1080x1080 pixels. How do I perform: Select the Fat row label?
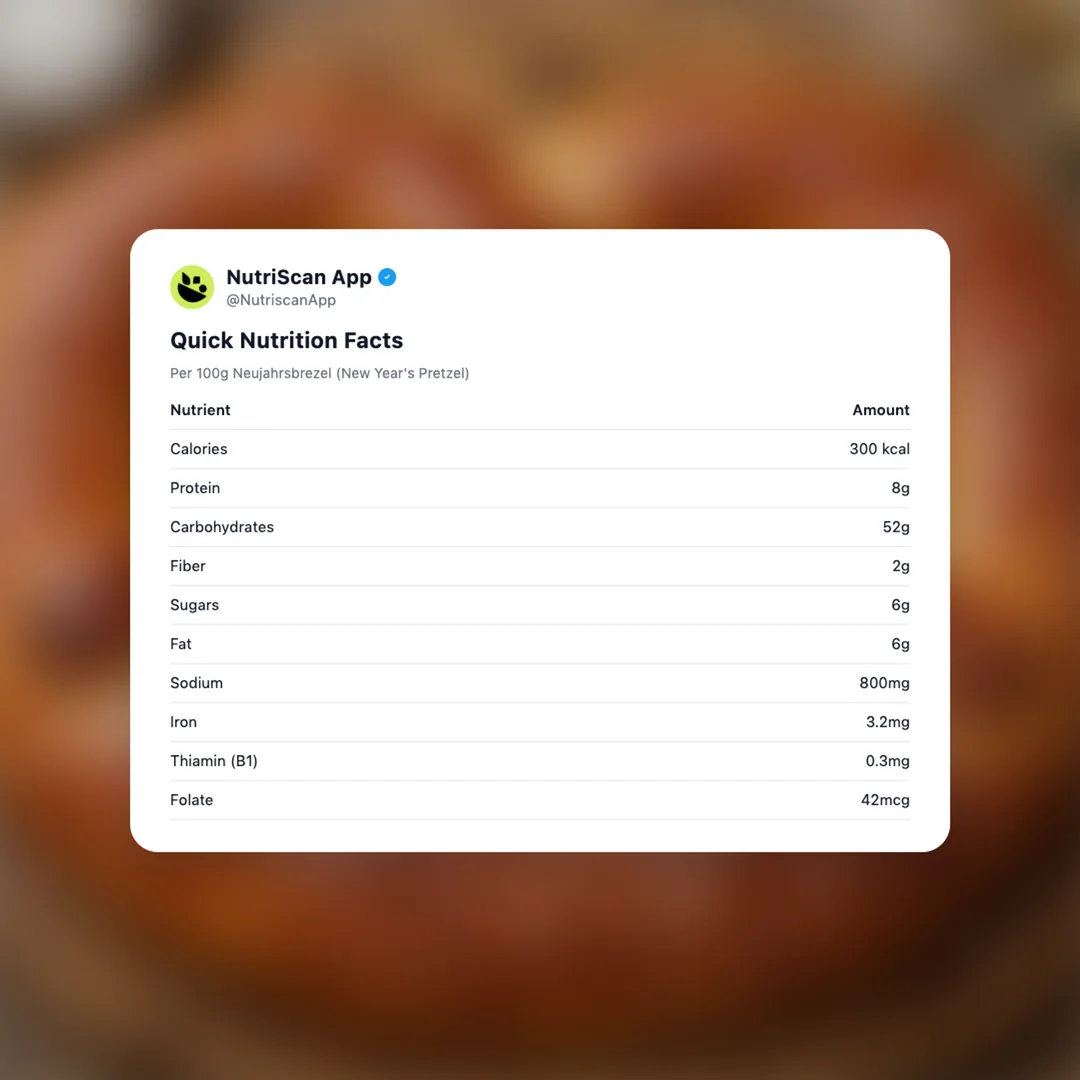pyautogui.click(x=181, y=644)
